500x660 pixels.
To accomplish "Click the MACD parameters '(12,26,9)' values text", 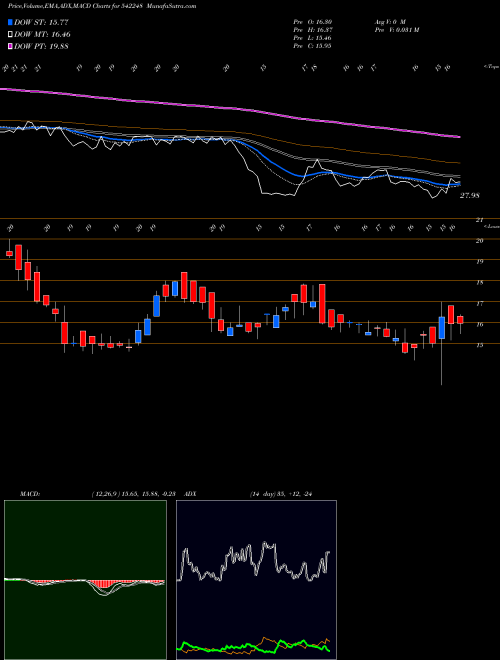I will pos(136,494).
